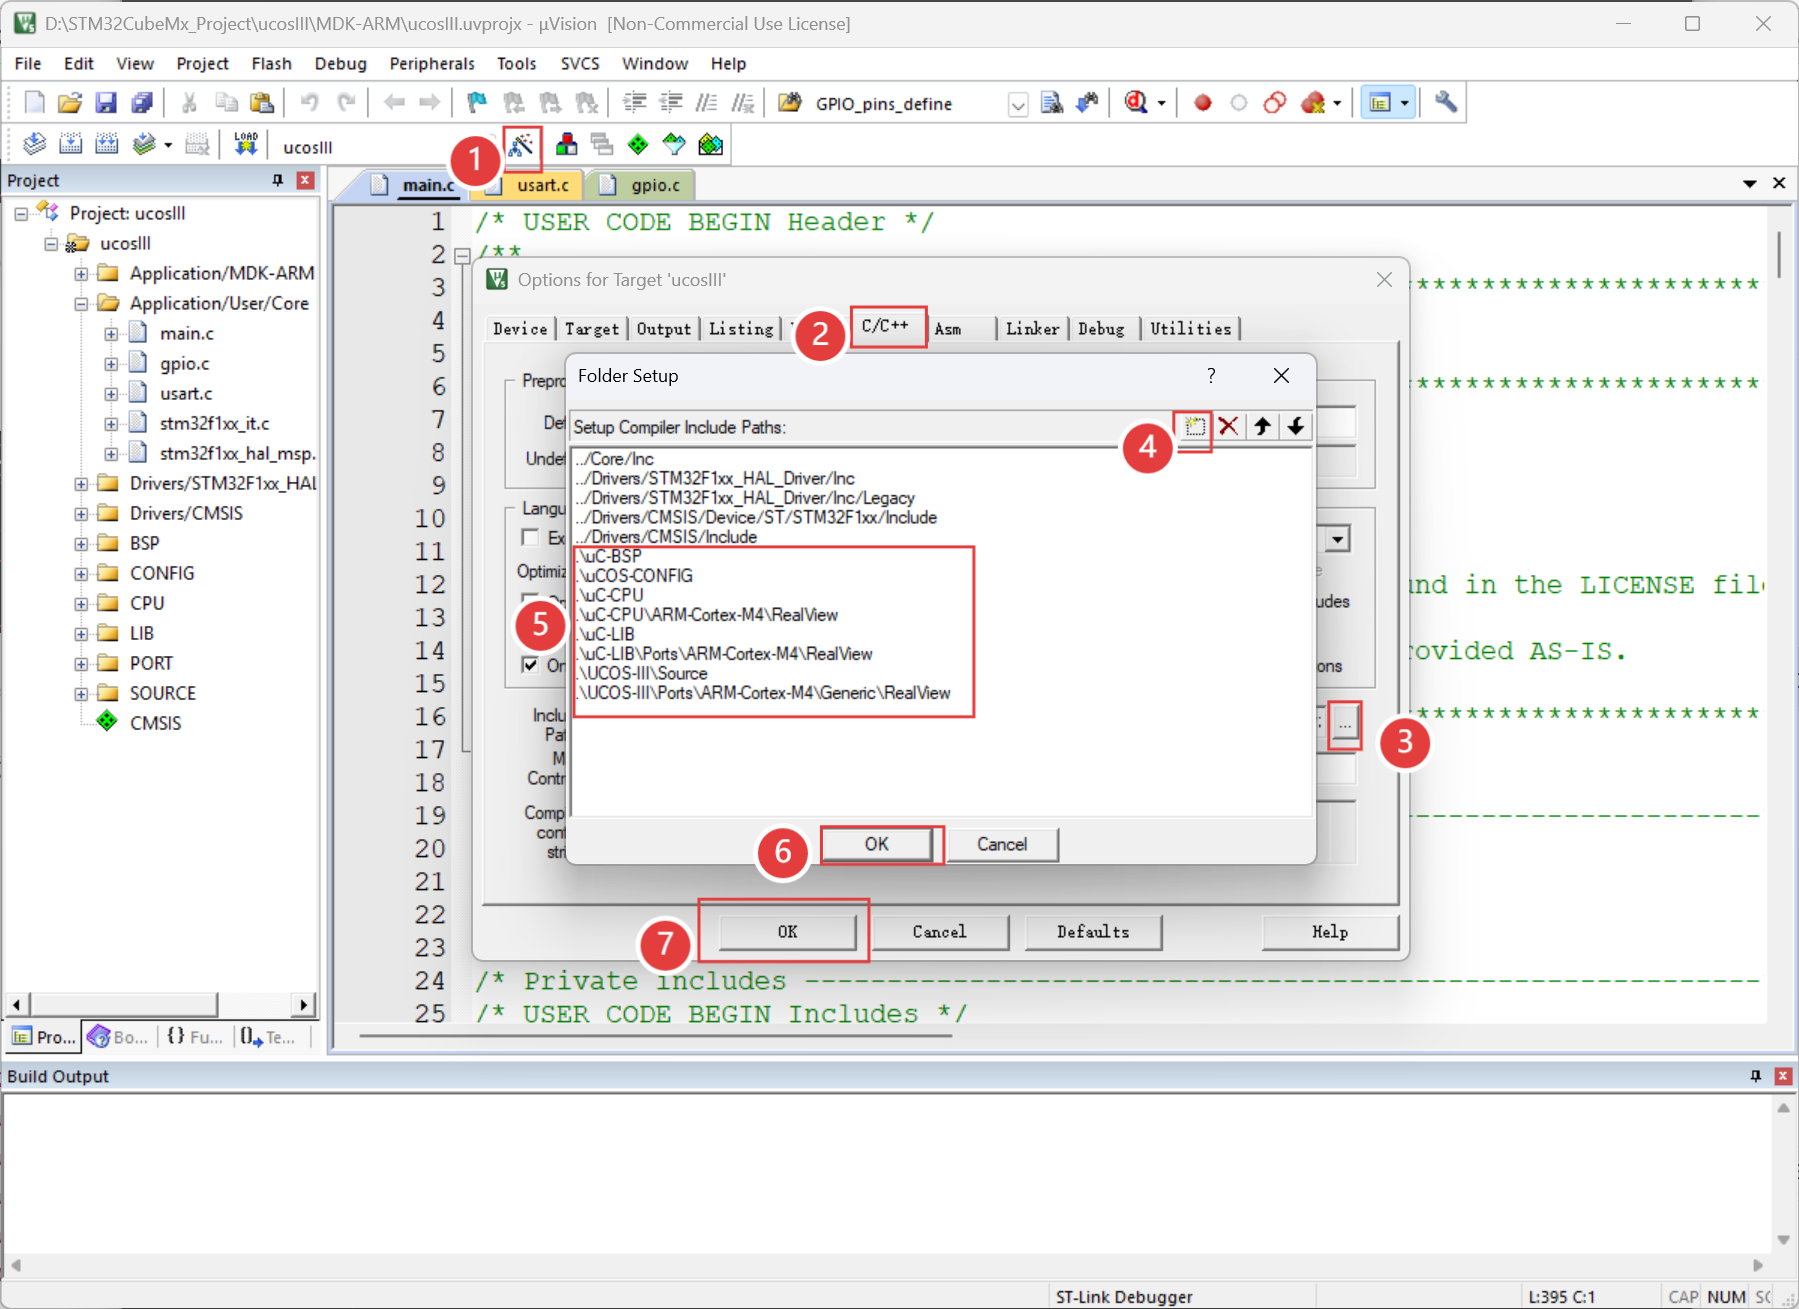The image size is (1799, 1309).
Task: Select stm32f1xx_it.c in the project tree
Action: point(214,423)
